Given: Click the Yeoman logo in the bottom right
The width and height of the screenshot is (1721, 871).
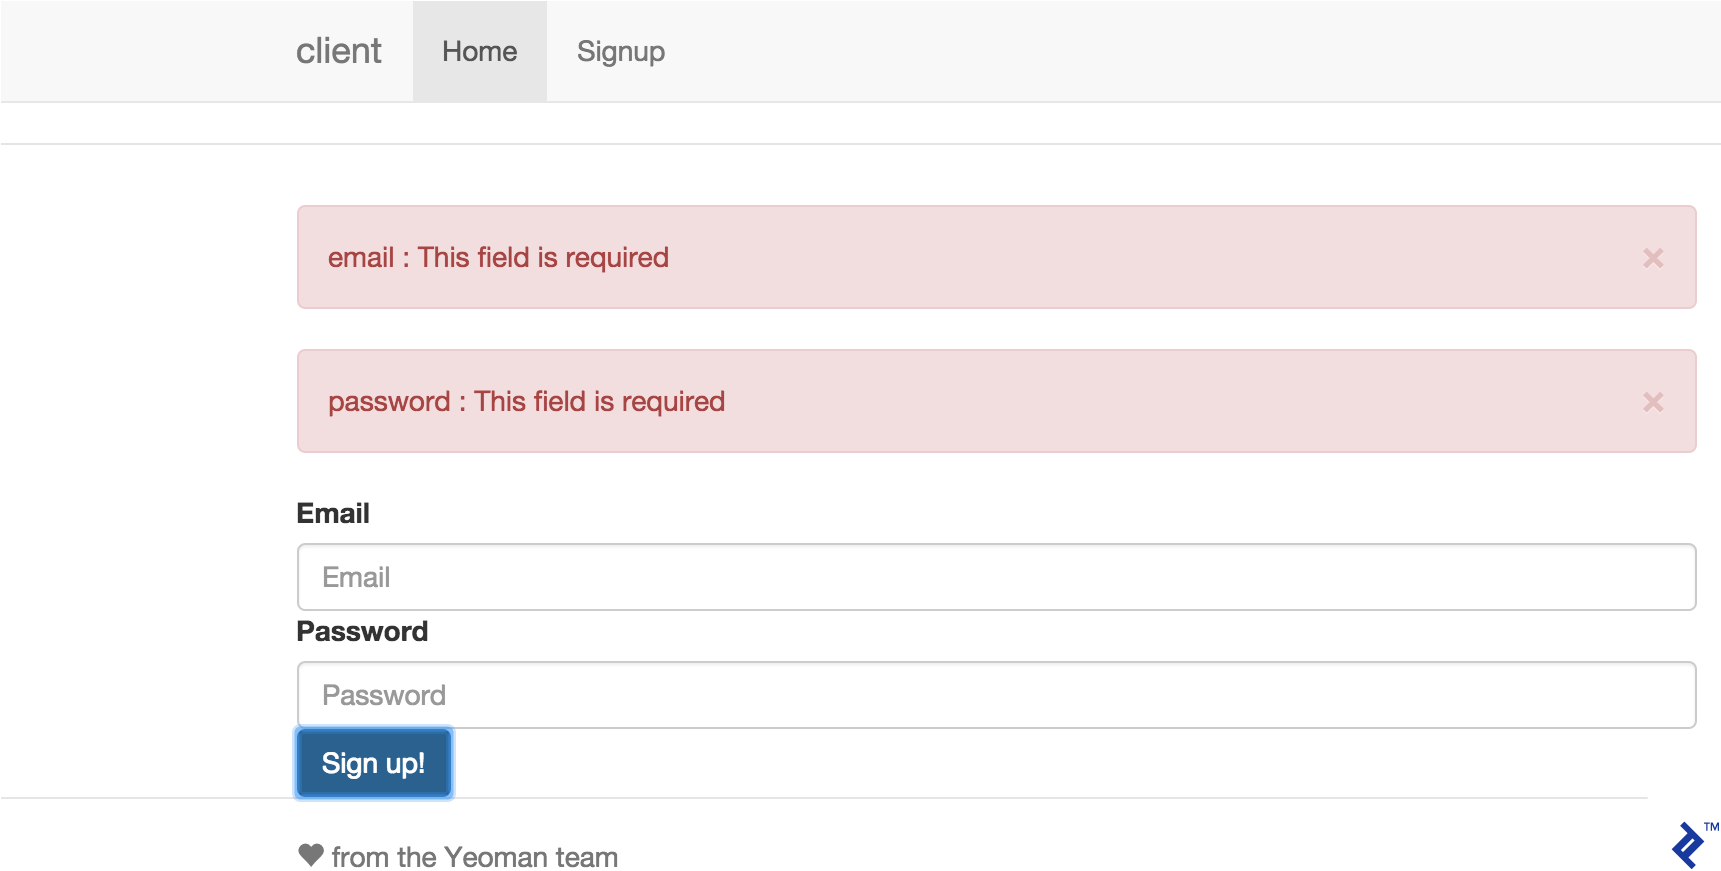Looking at the screenshot, I should click(x=1688, y=845).
